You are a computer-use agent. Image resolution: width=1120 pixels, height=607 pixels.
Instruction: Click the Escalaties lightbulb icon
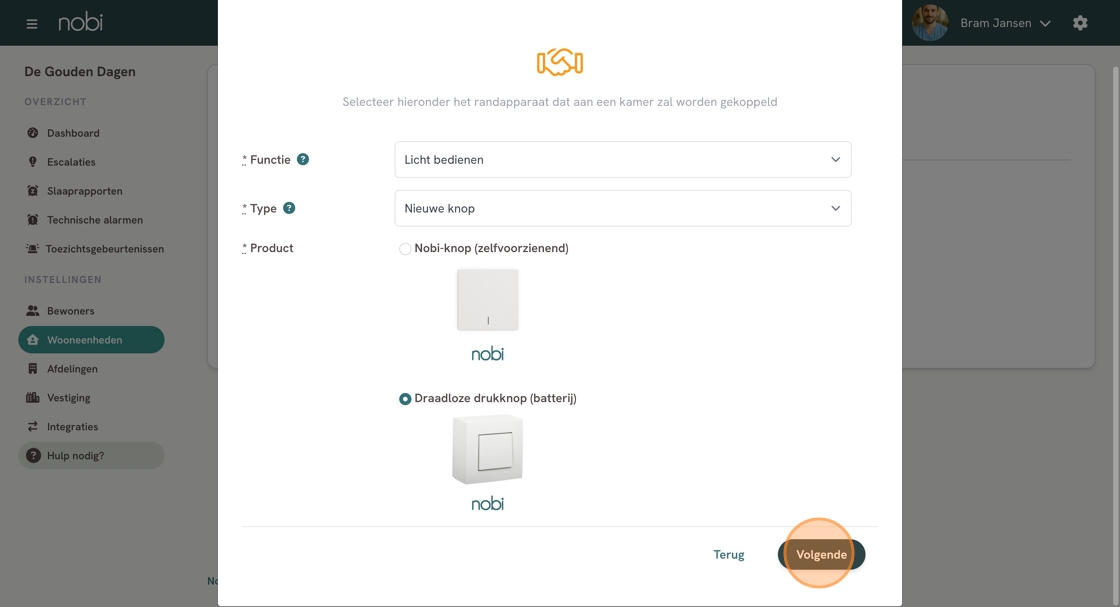pyautogui.click(x=32, y=162)
